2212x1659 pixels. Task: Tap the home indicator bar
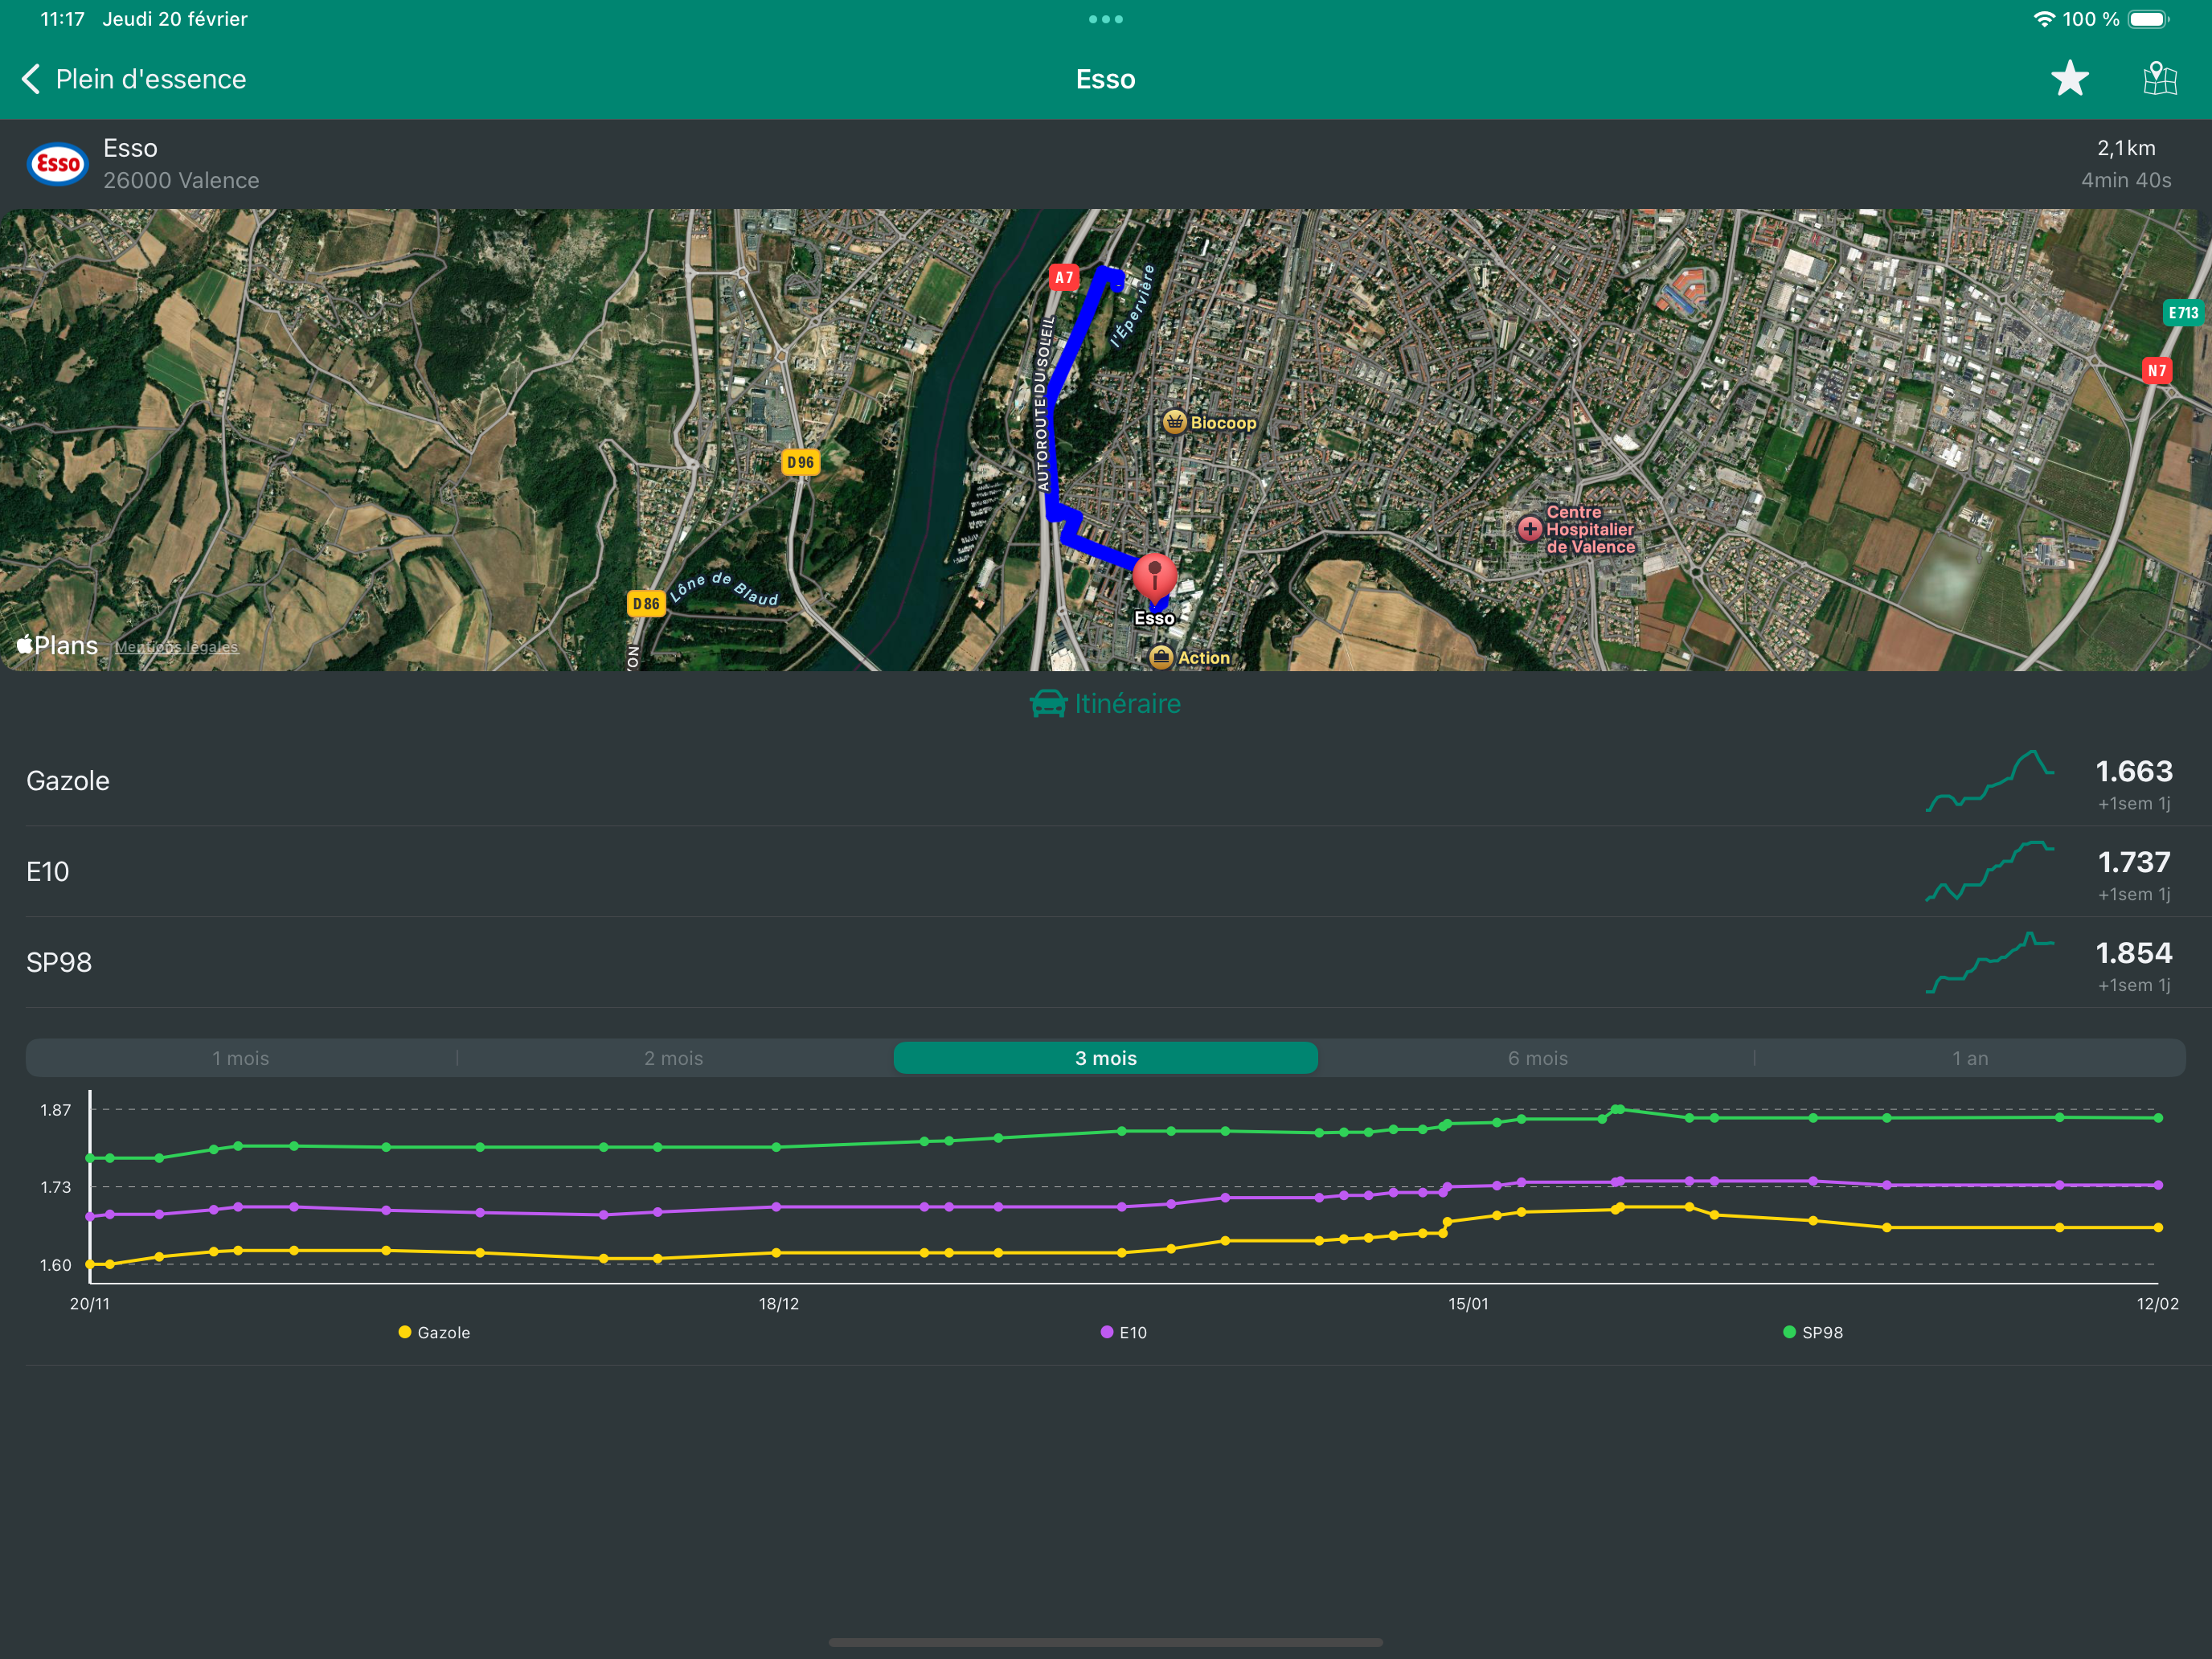[x=1106, y=1641]
